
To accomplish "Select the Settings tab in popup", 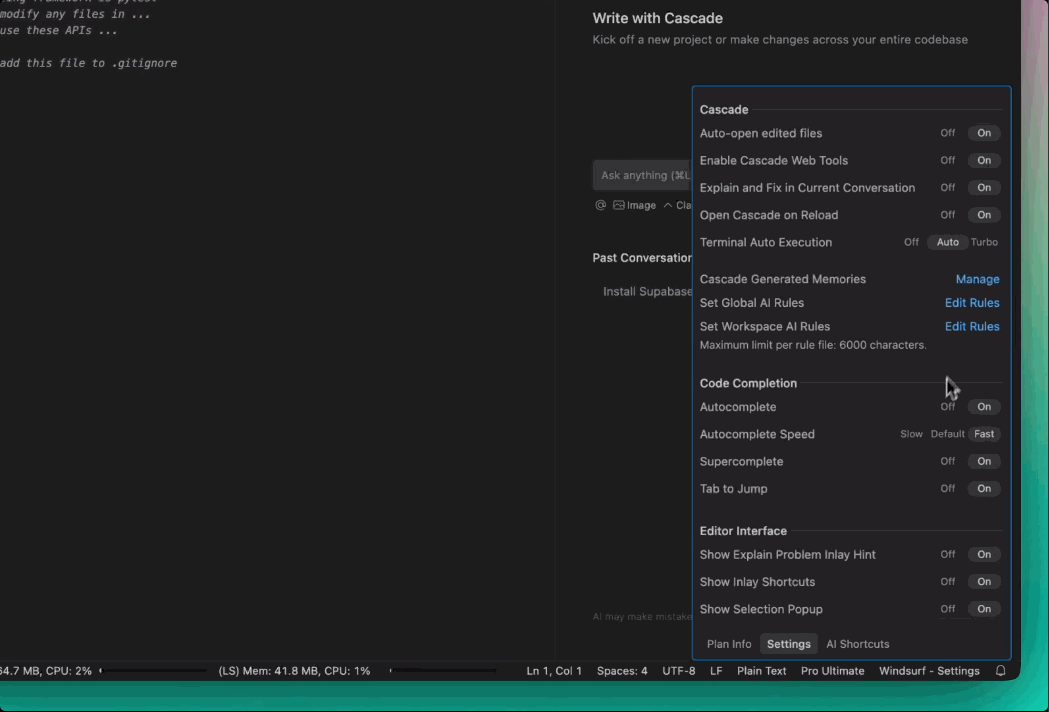I will (x=788, y=644).
